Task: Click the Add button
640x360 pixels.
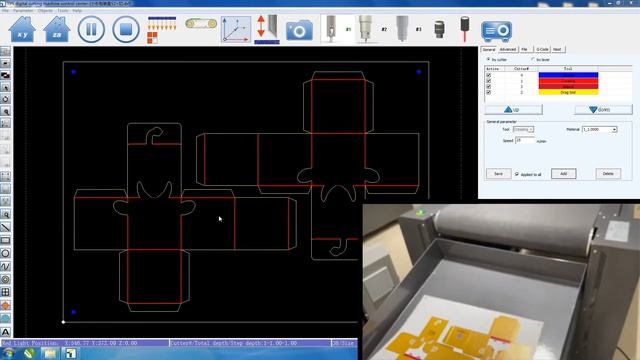Action: click(x=564, y=173)
